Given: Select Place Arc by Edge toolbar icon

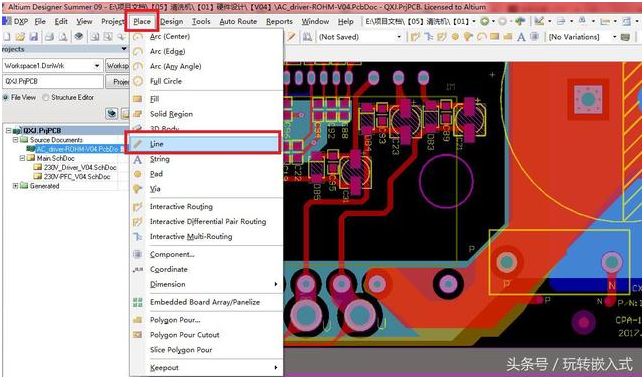Looking at the screenshot, I should point(482,37).
